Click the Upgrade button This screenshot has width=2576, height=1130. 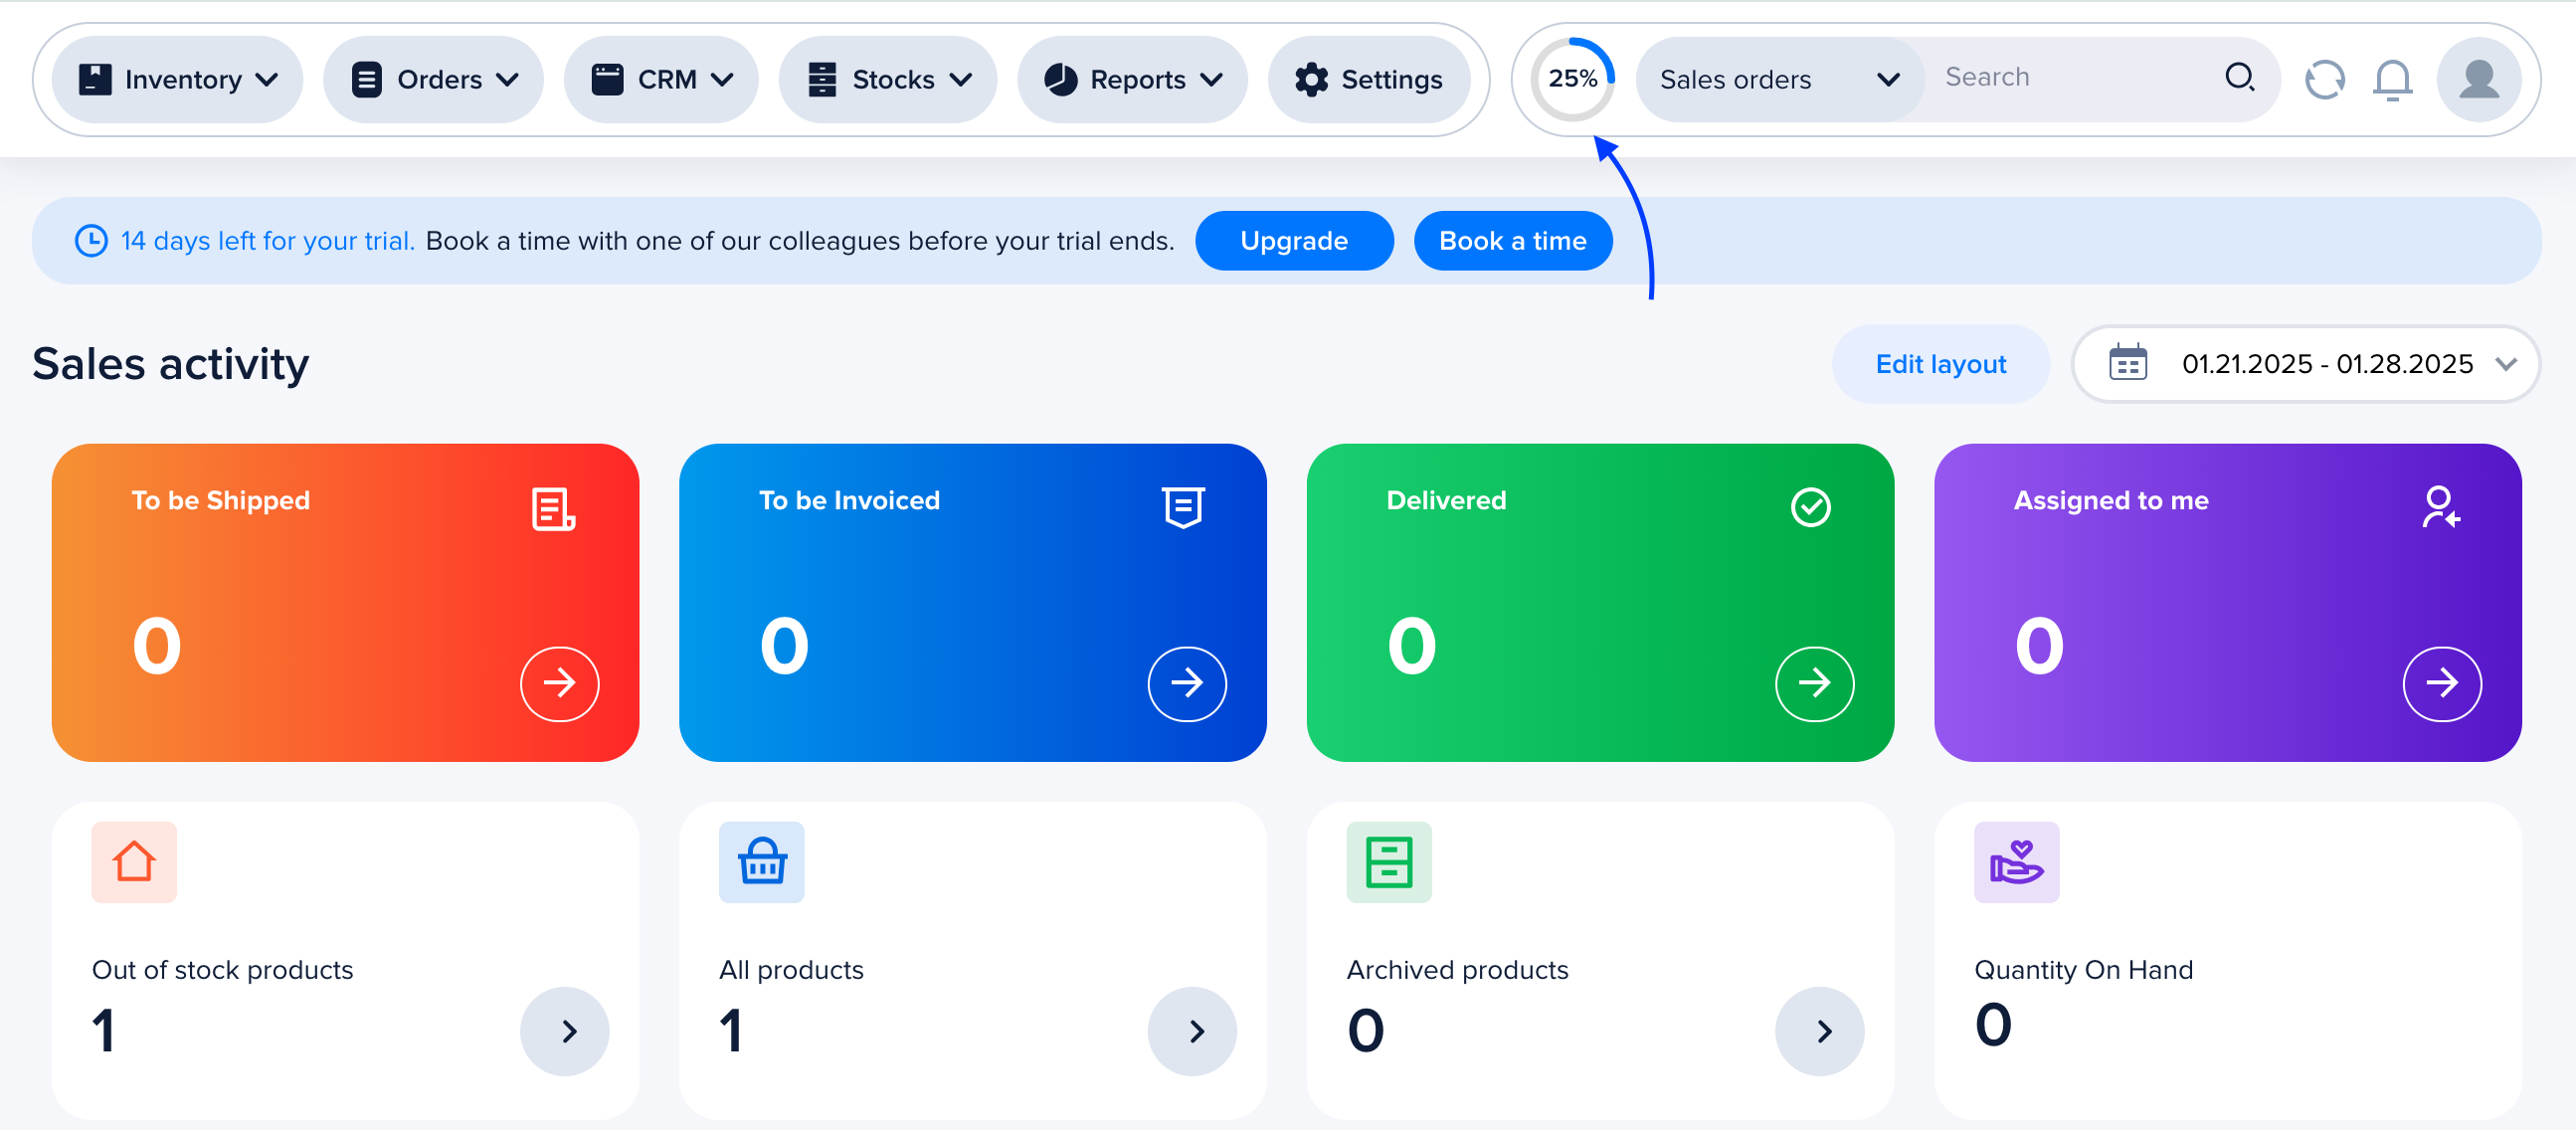1294,240
